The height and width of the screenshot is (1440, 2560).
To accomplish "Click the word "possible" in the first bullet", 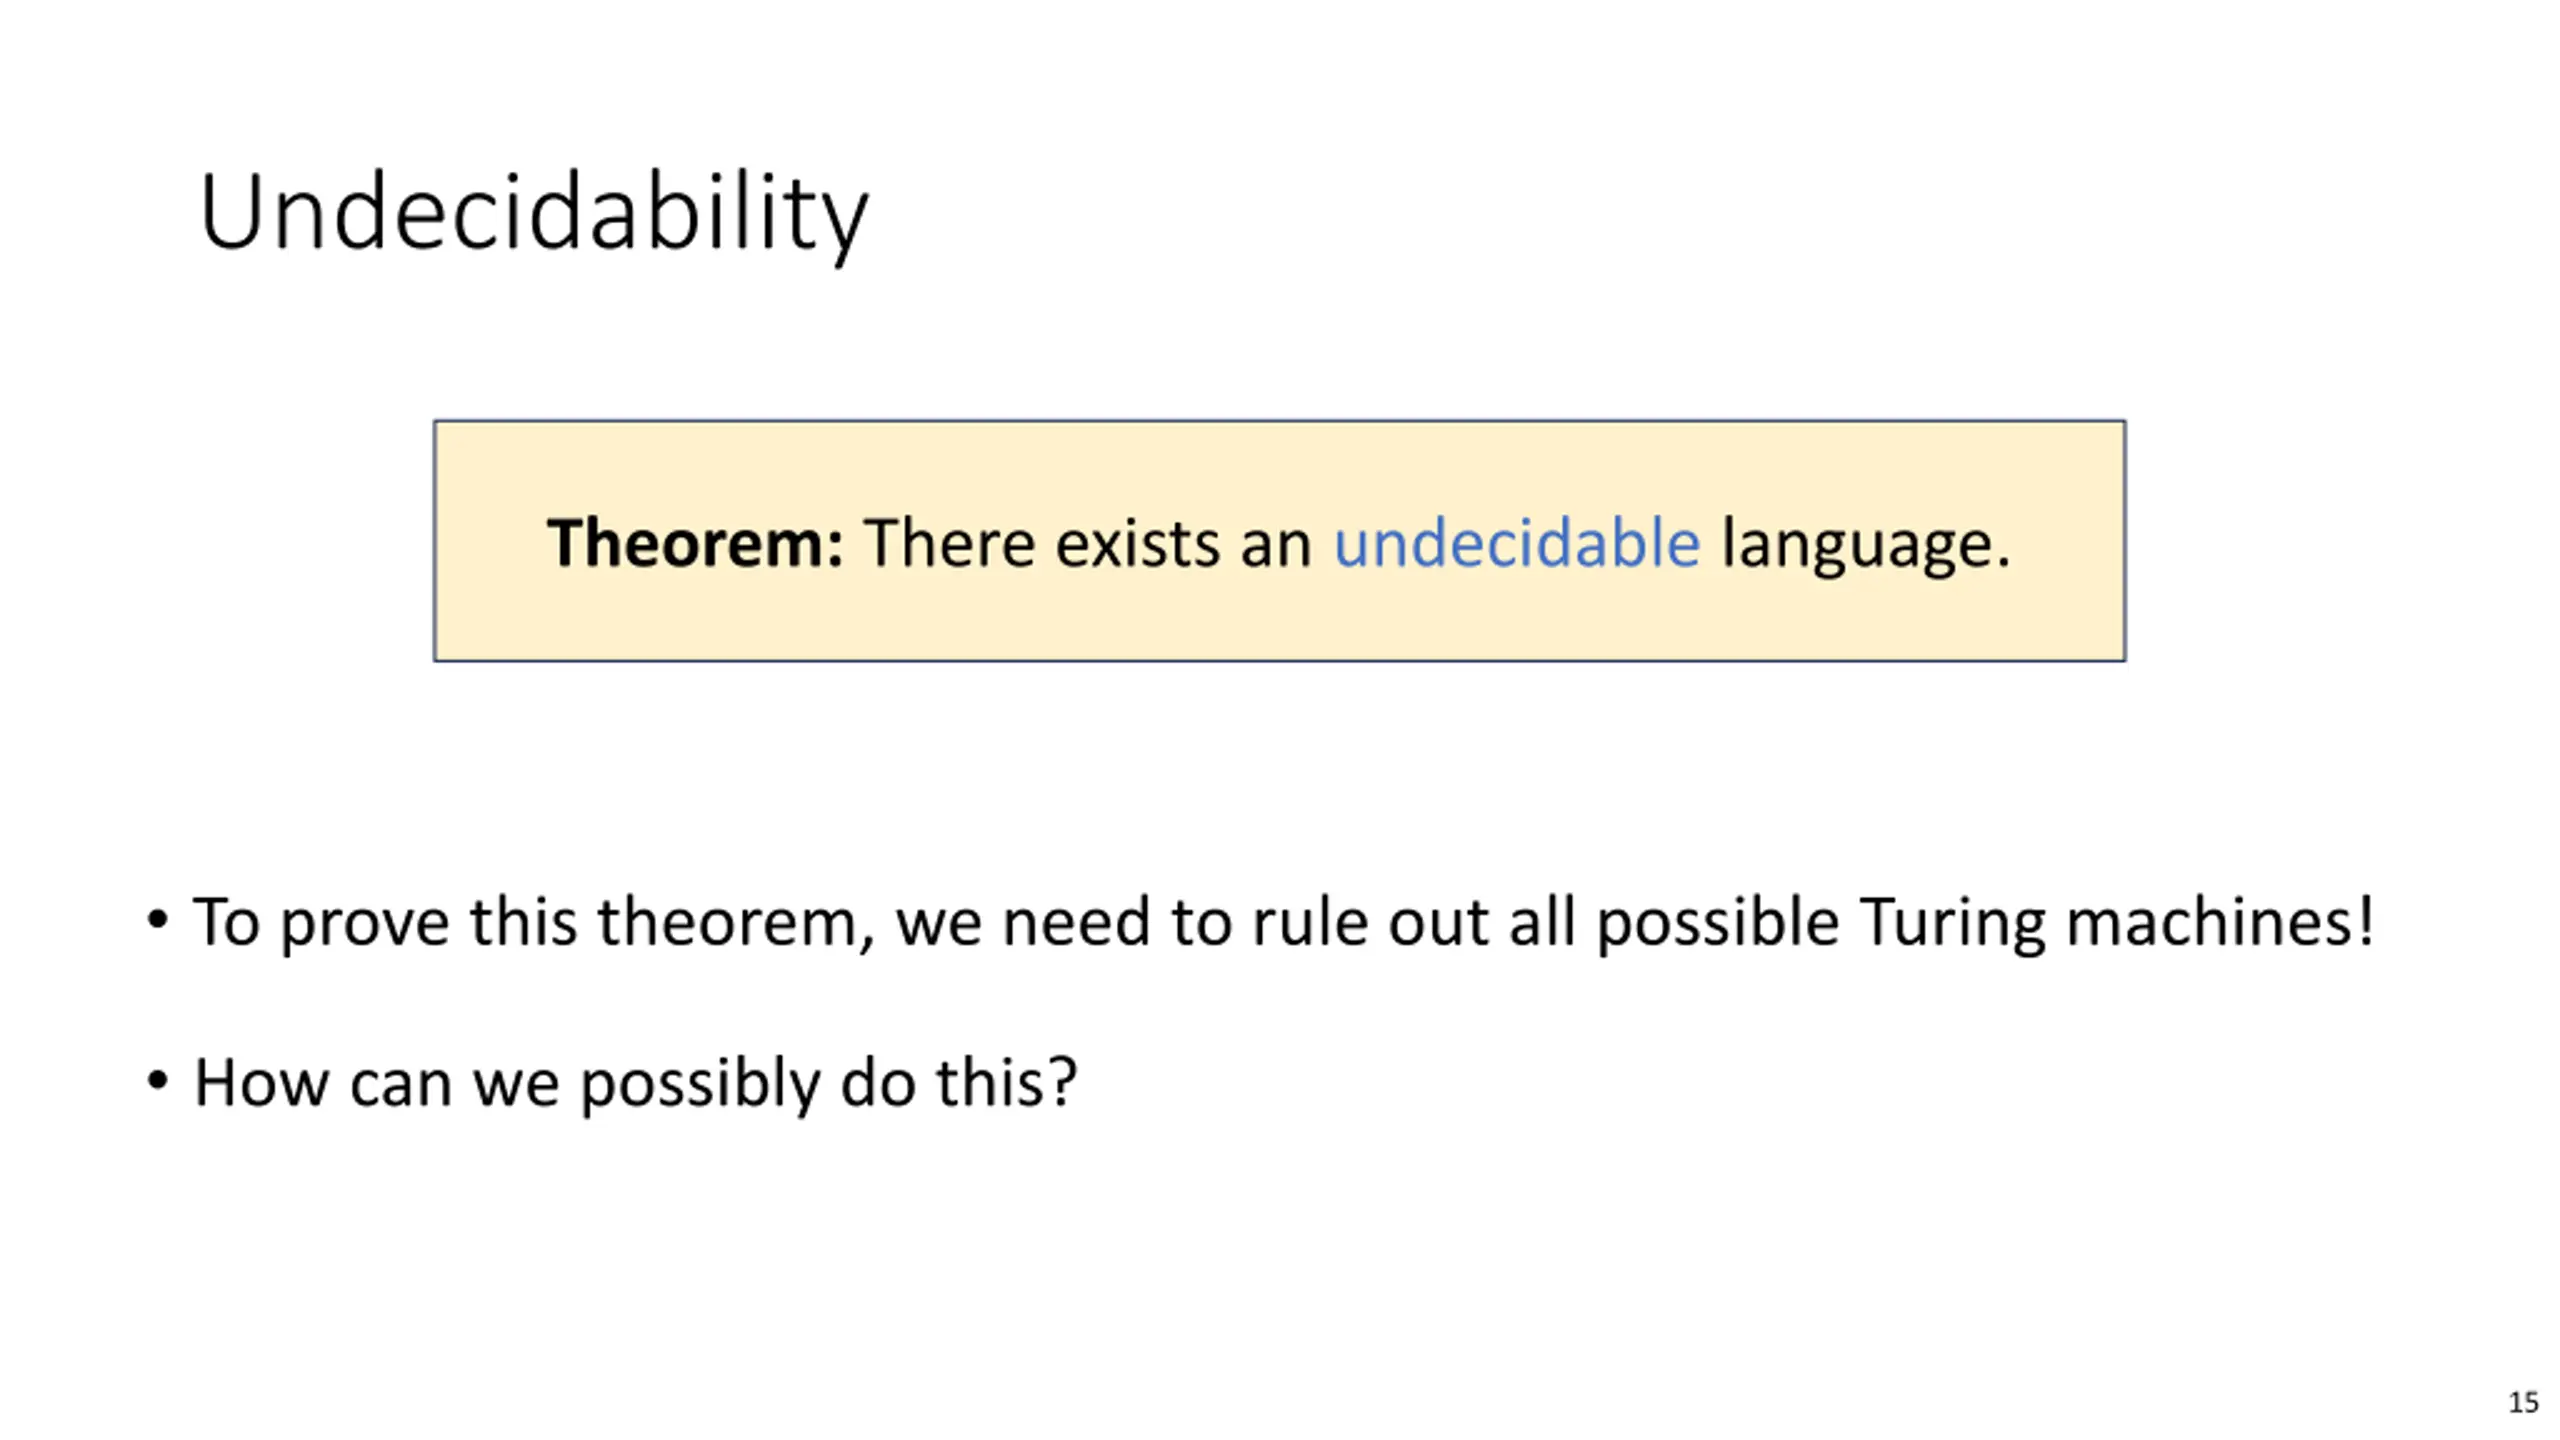I will (x=1717, y=923).
